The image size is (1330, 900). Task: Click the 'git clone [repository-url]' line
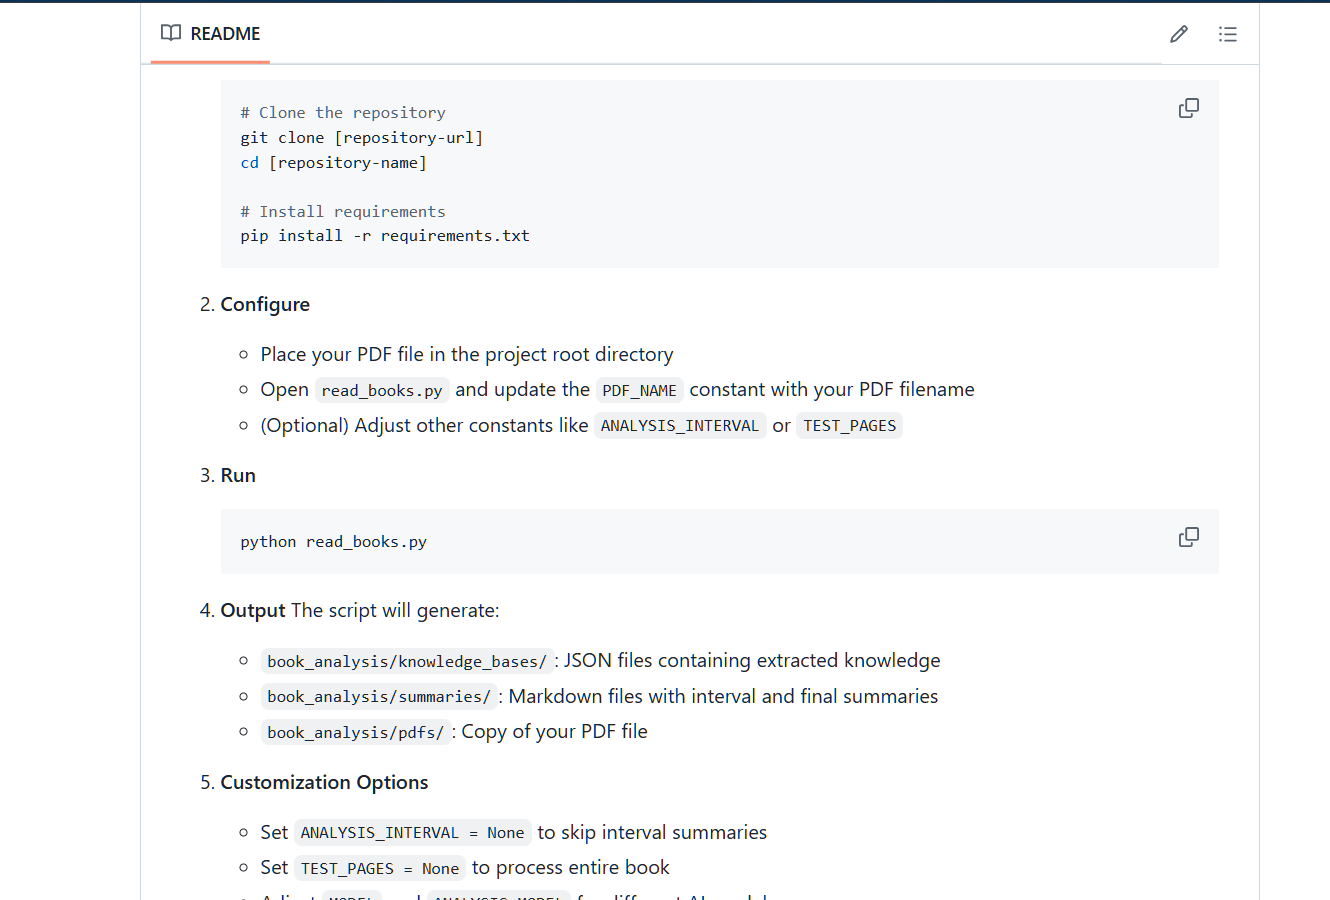tap(362, 138)
